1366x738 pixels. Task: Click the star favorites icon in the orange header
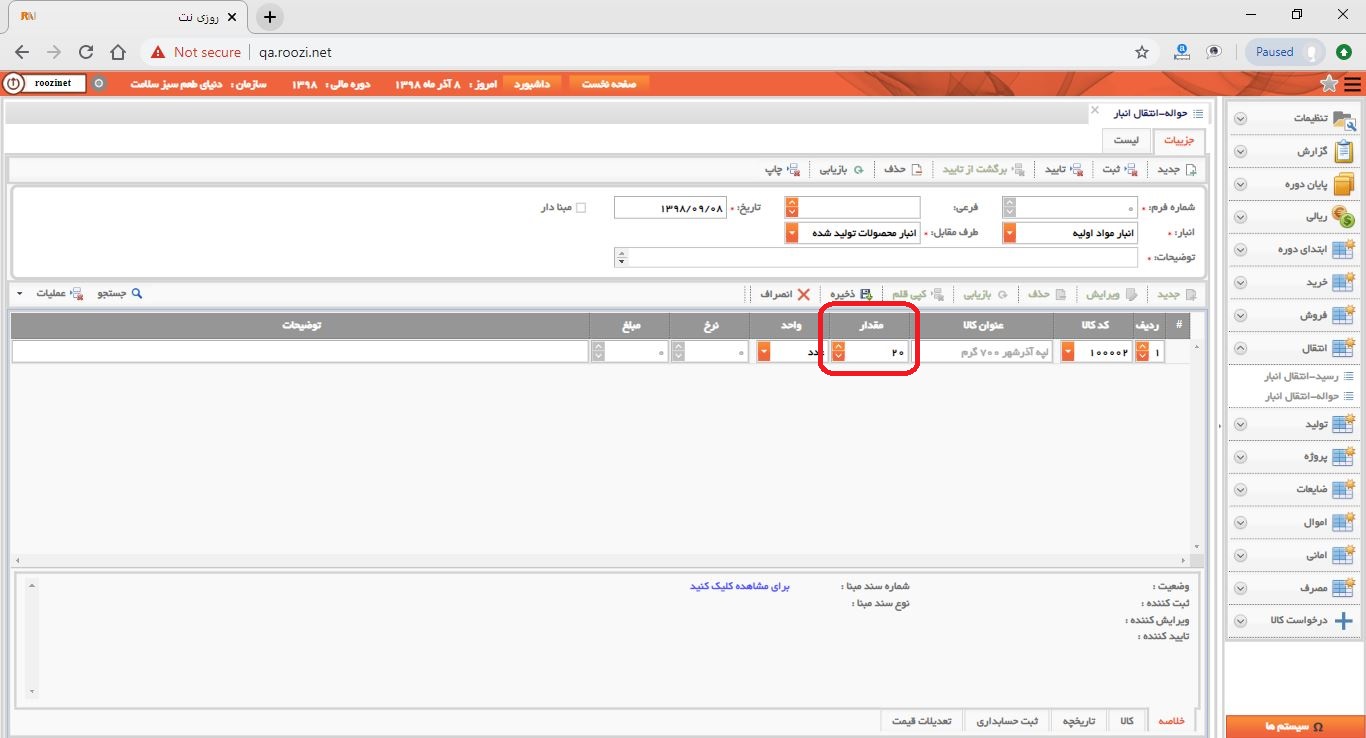tap(1329, 84)
